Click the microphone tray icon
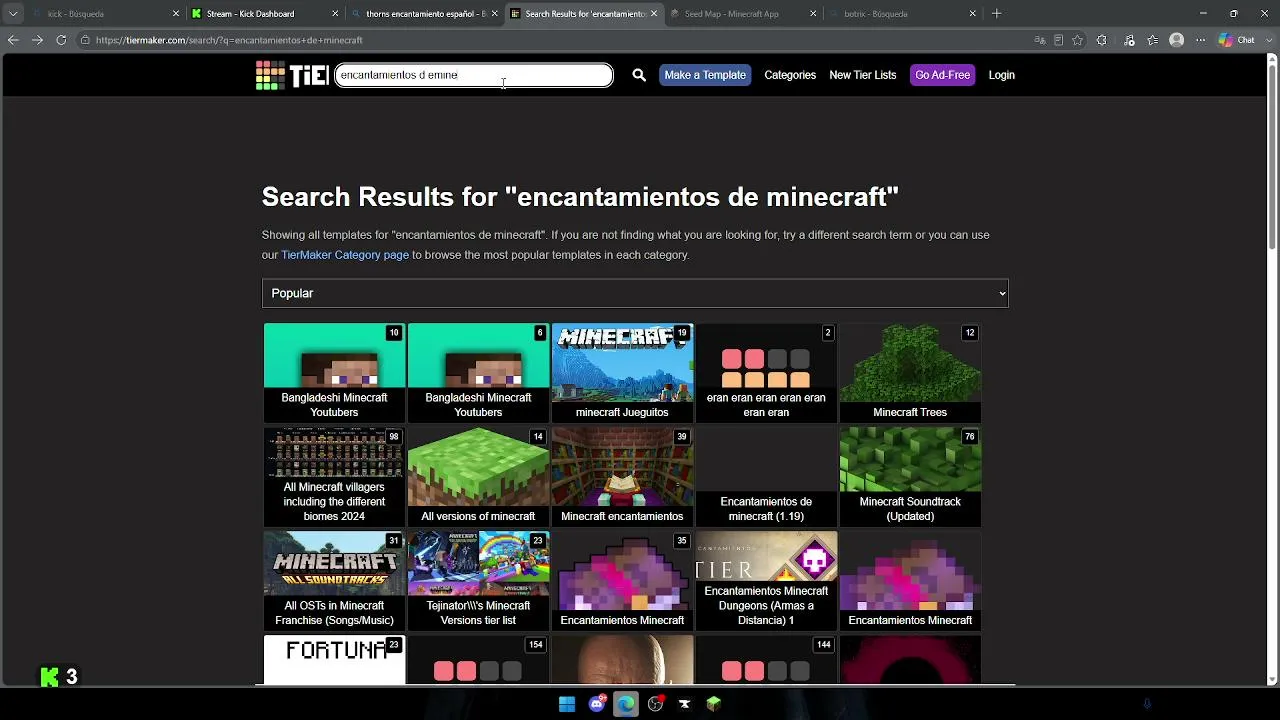The width and height of the screenshot is (1280, 720). pyautogui.click(x=1147, y=704)
